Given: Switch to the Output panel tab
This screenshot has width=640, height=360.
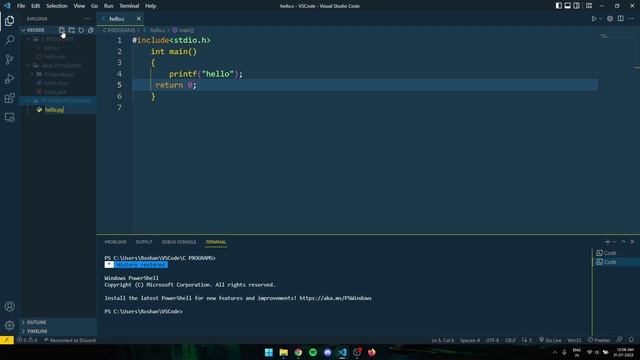Looking at the screenshot, I should pyautogui.click(x=144, y=242).
